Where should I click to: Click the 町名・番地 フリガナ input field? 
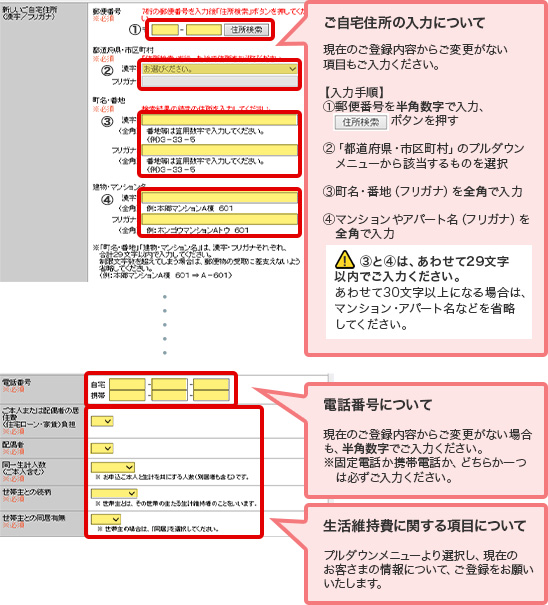pyautogui.click(x=220, y=150)
